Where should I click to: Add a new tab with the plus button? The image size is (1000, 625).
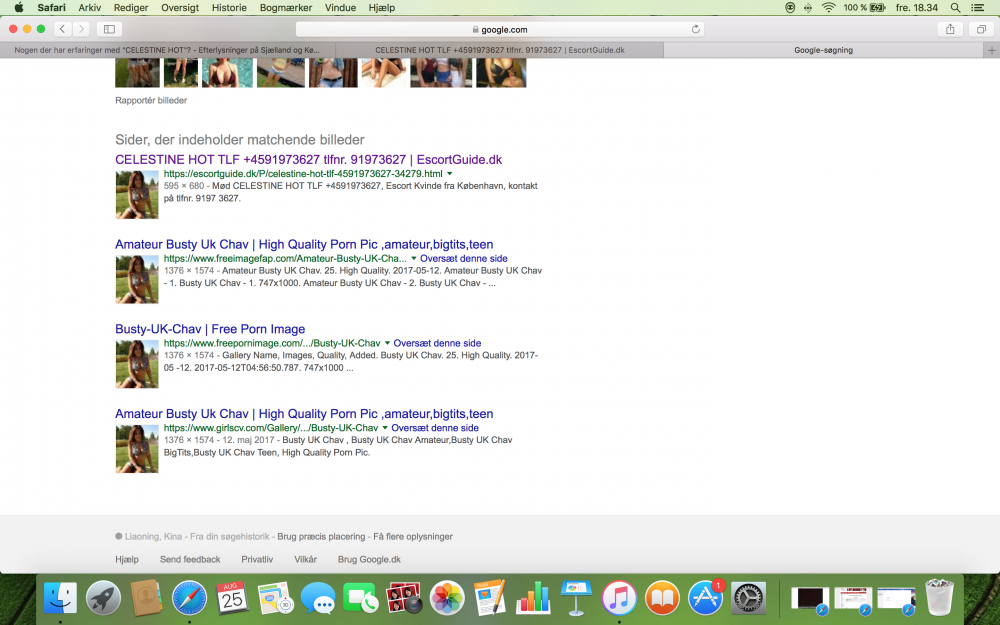991,50
